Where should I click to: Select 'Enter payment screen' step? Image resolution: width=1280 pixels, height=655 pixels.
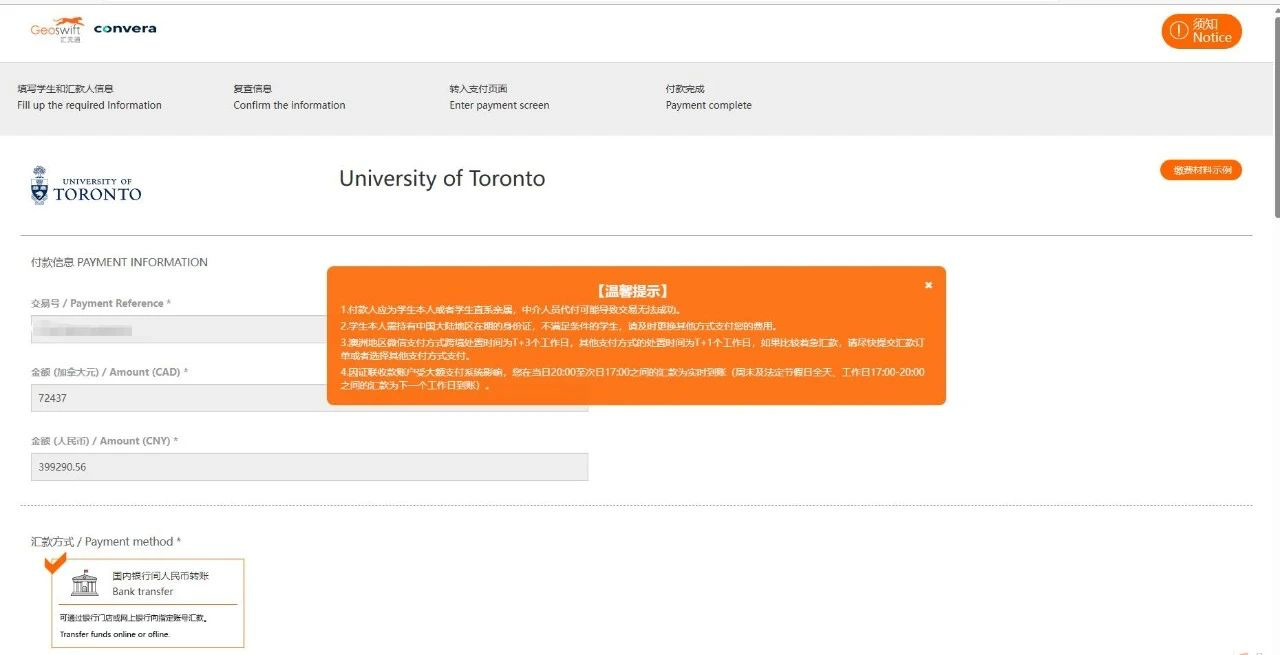coord(499,97)
